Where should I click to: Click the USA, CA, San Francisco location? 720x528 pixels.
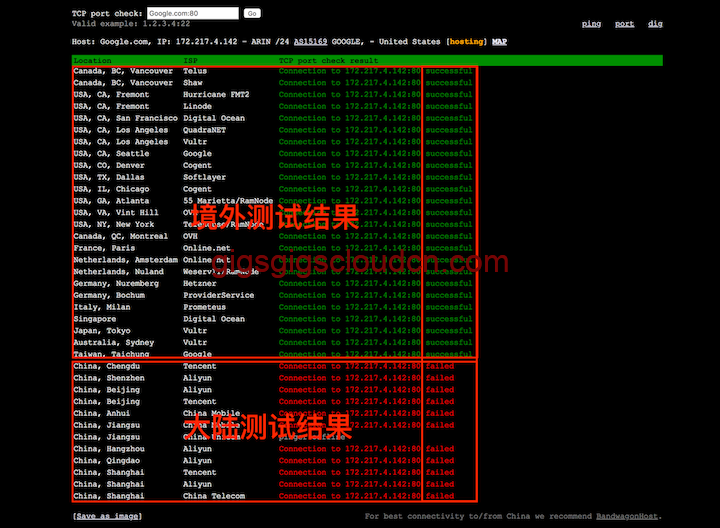coord(125,118)
